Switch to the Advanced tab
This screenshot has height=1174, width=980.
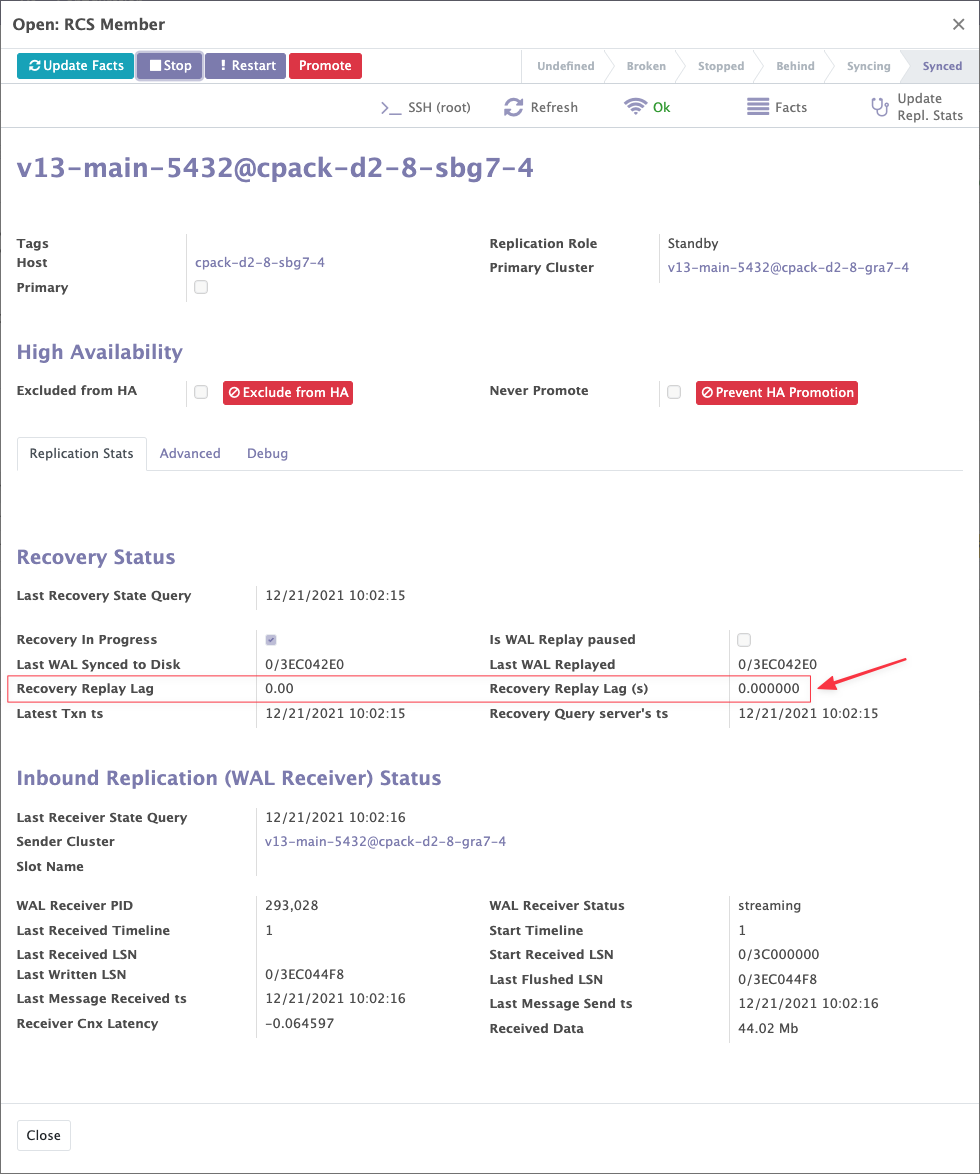point(190,454)
